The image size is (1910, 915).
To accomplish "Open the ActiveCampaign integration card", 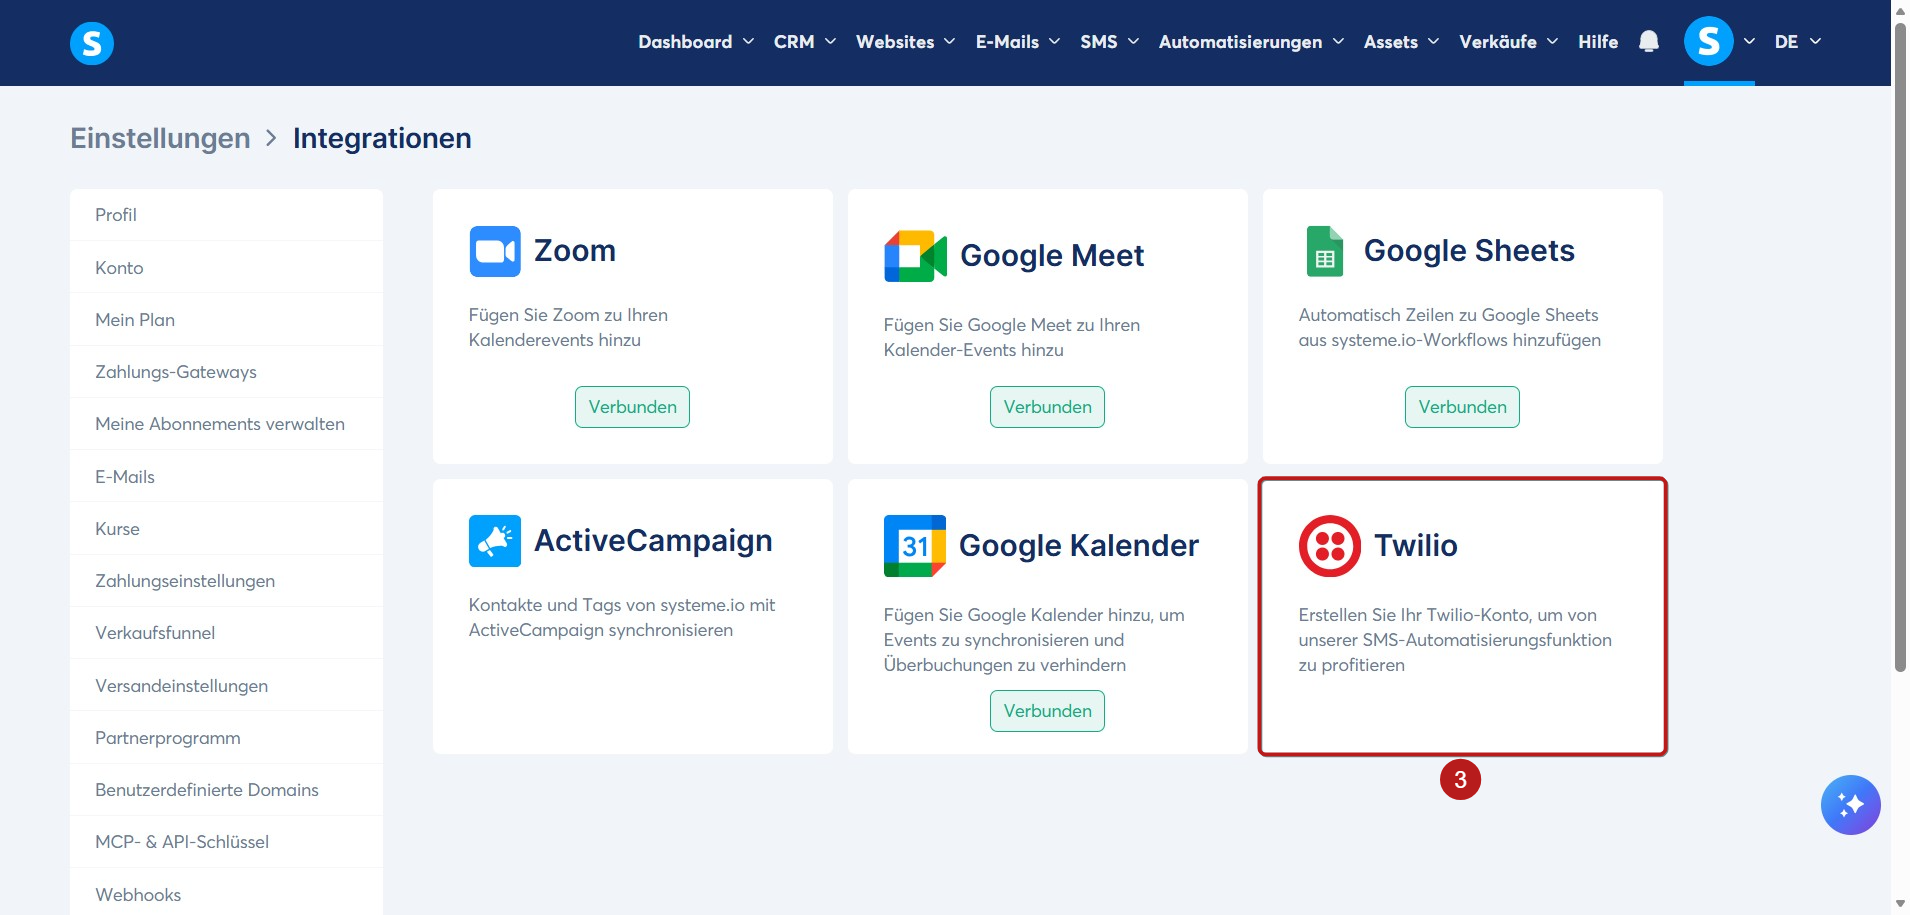I will pyautogui.click(x=633, y=616).
